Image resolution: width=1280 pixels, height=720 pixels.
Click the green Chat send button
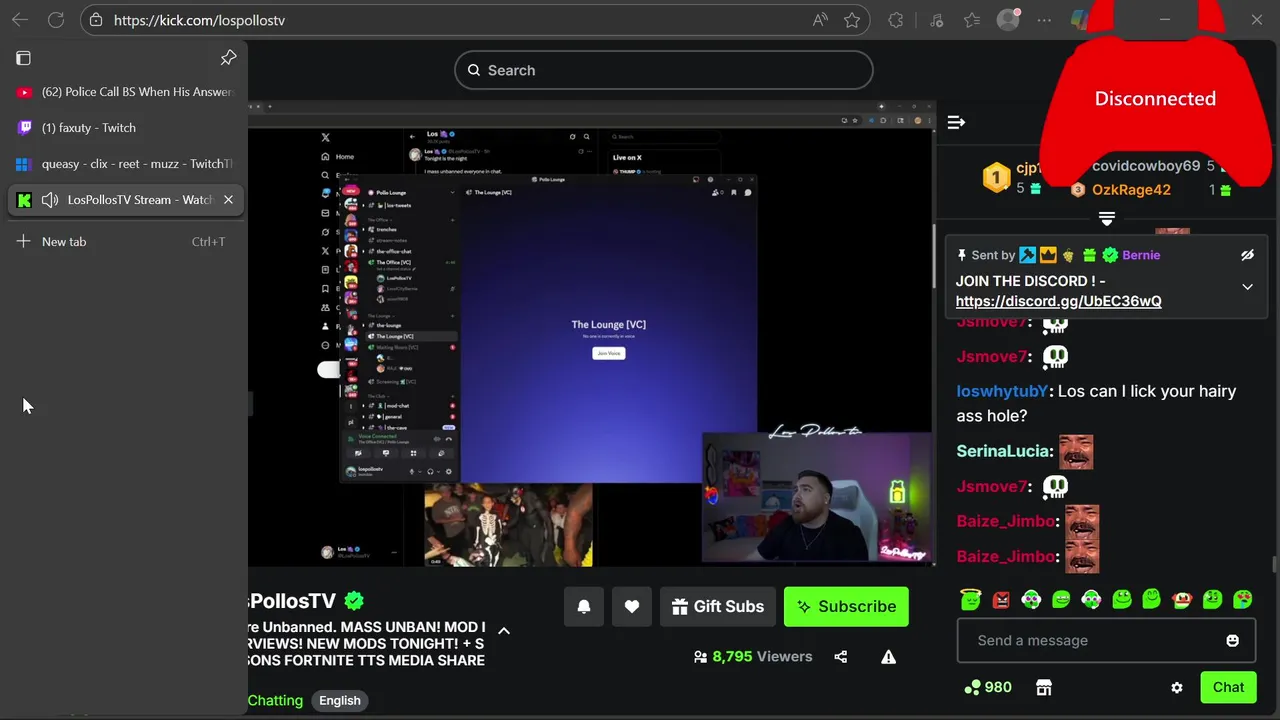tap(1228, 687)
